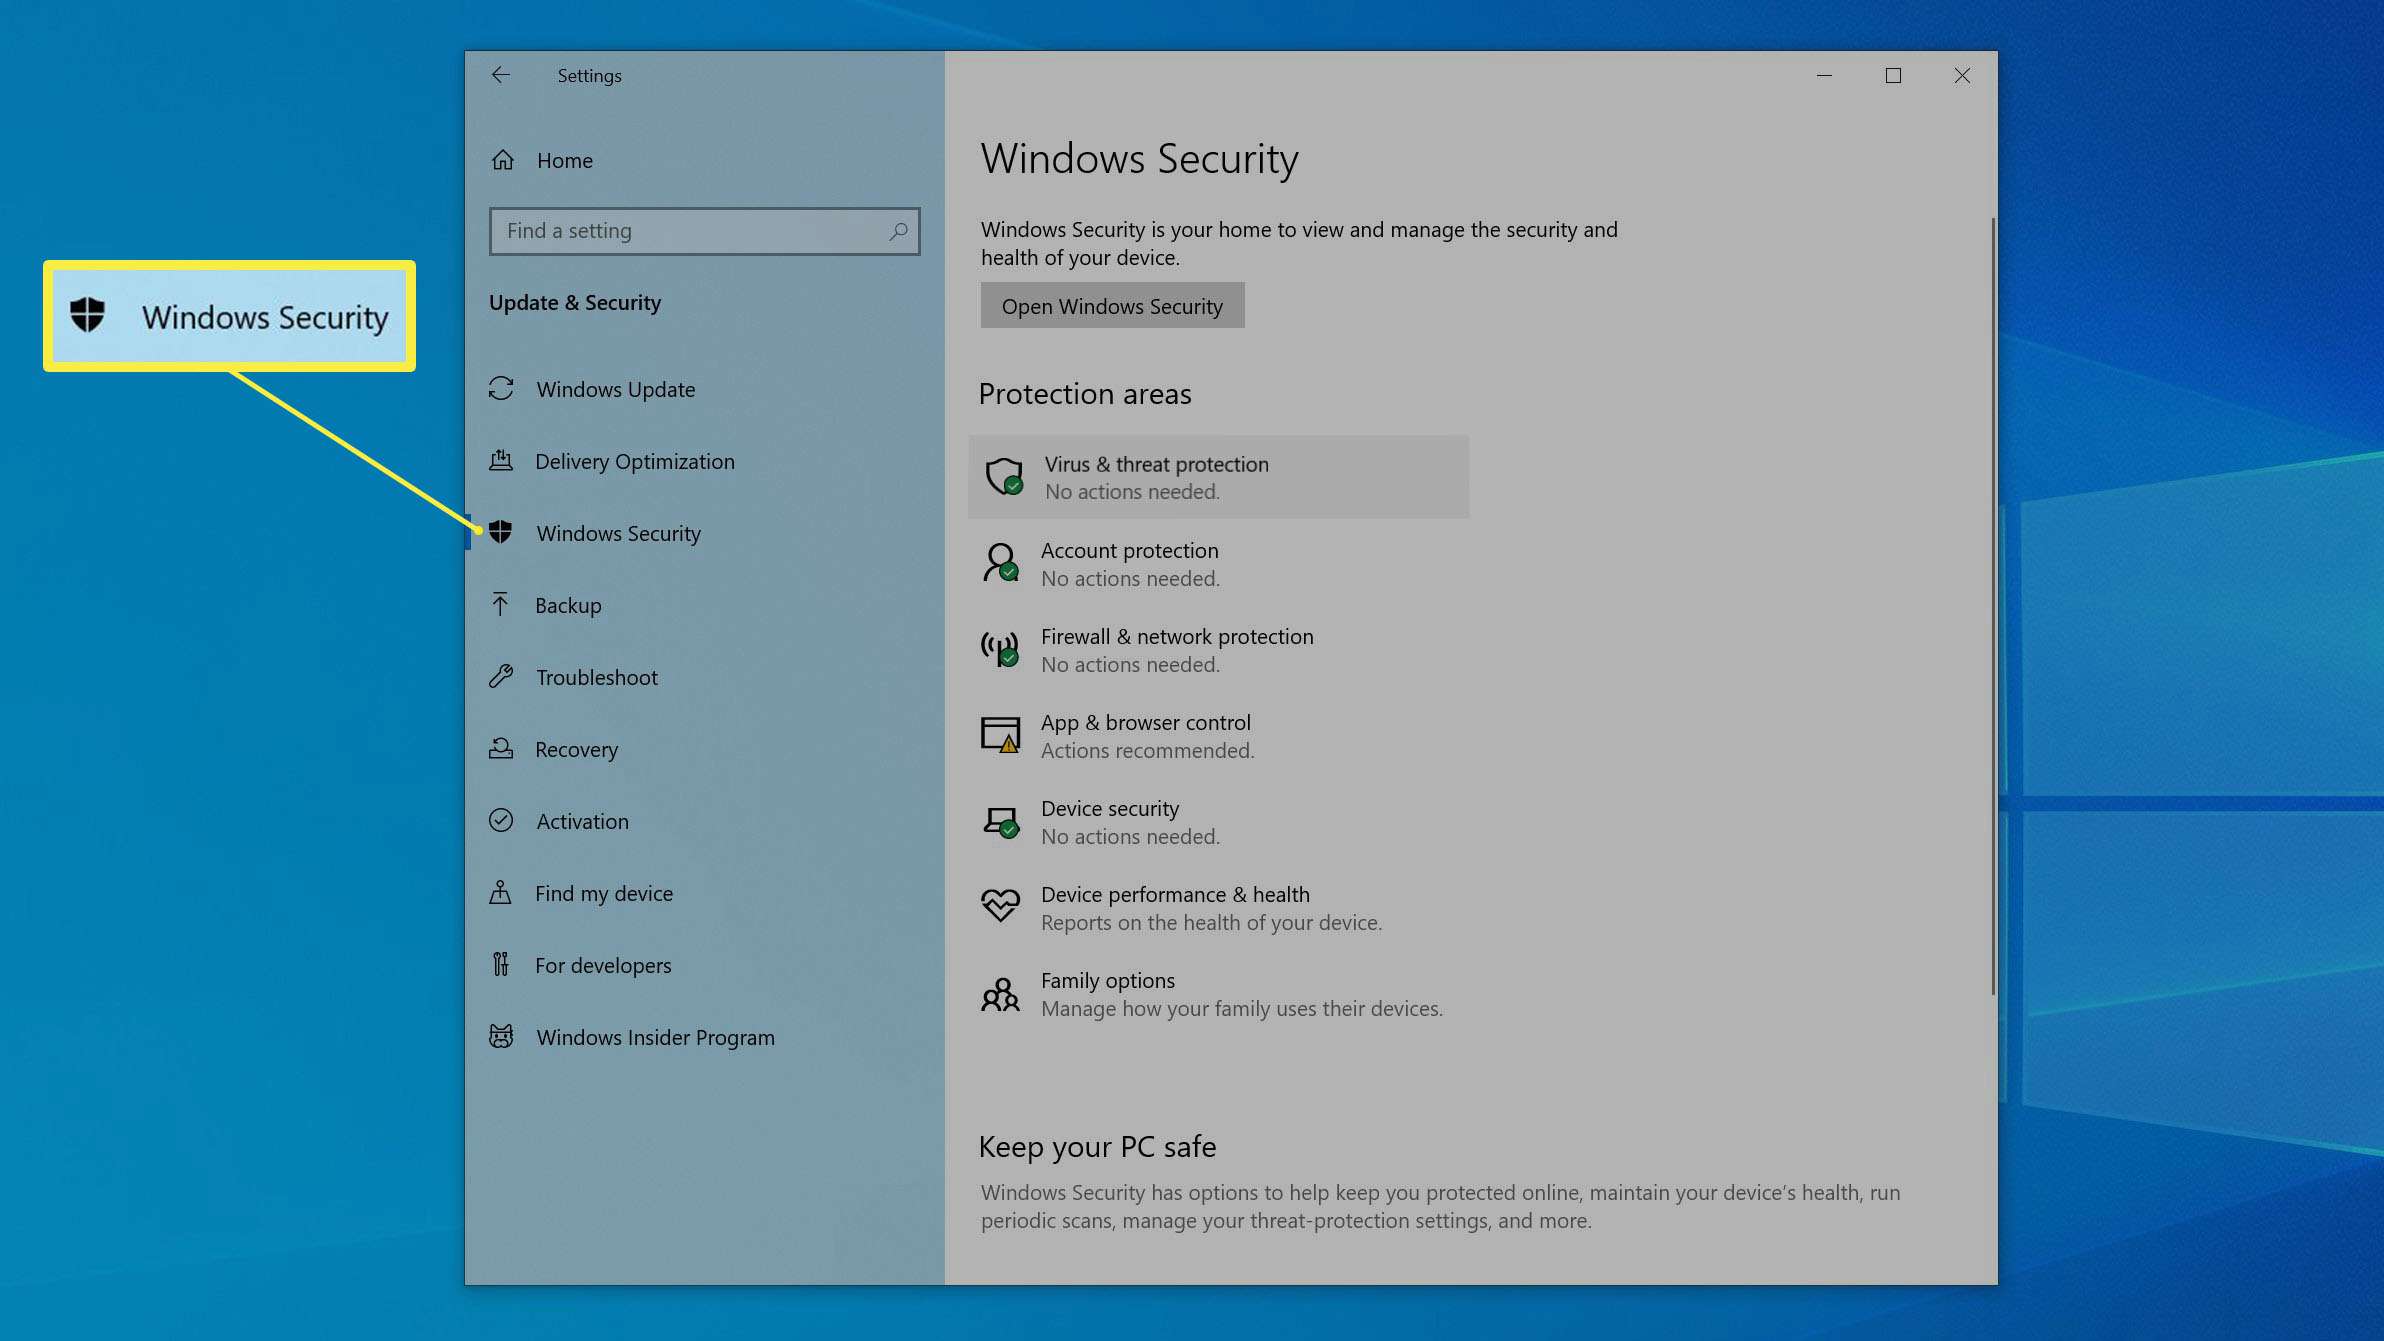Click the Find a setting search box

pos(705,231)
